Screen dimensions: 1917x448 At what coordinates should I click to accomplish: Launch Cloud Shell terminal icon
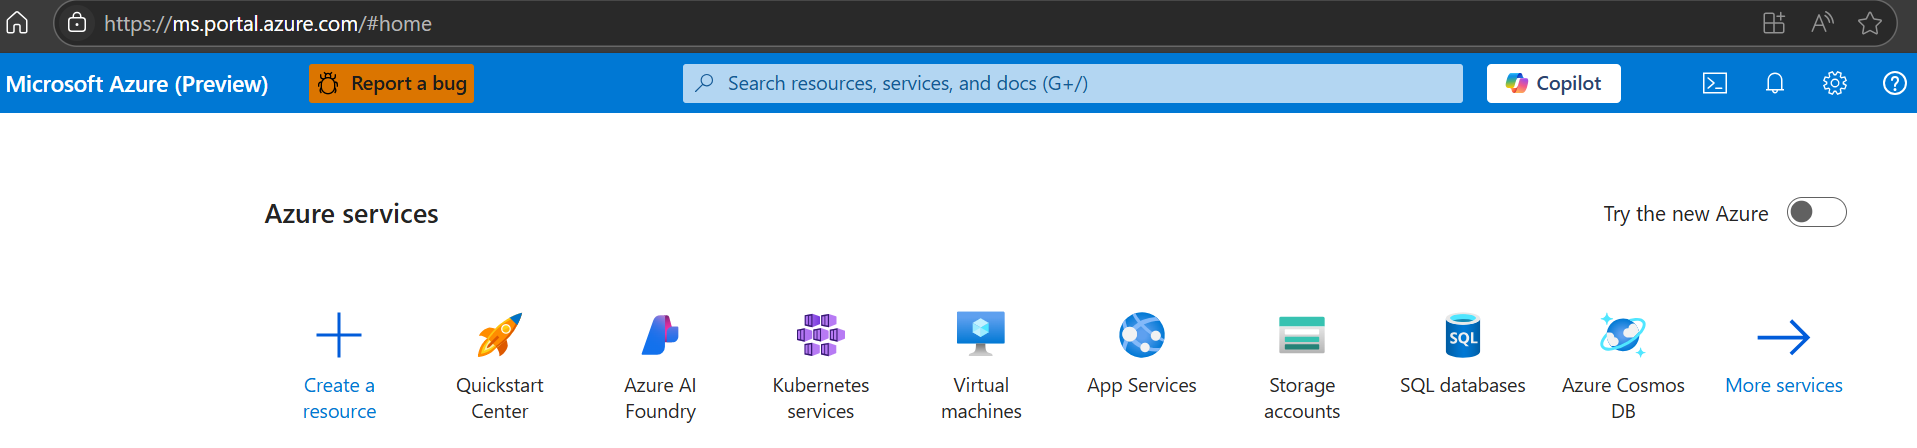point(1715,84)
